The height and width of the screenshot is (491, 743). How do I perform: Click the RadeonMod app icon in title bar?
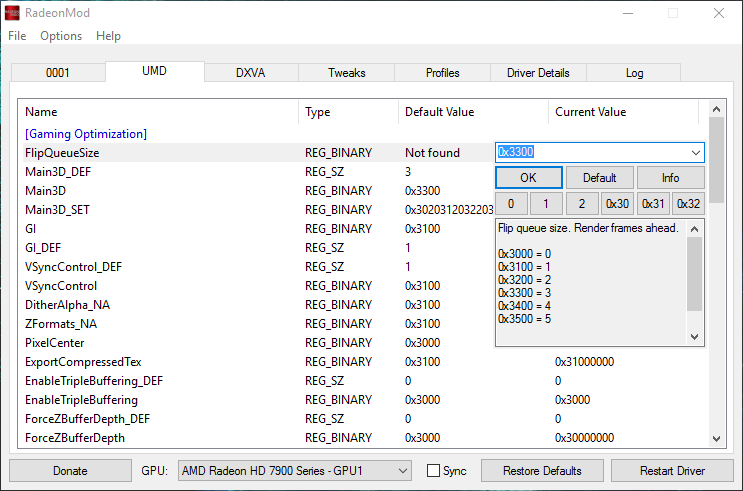click(x=12, y=13)
